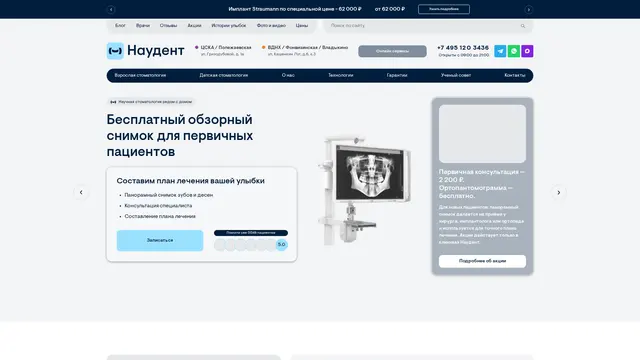The height and width of the screenshot is (360, 640).
Task: Select the ЦСКА / Полежаевская clinic address
Action: coord(223,51)
